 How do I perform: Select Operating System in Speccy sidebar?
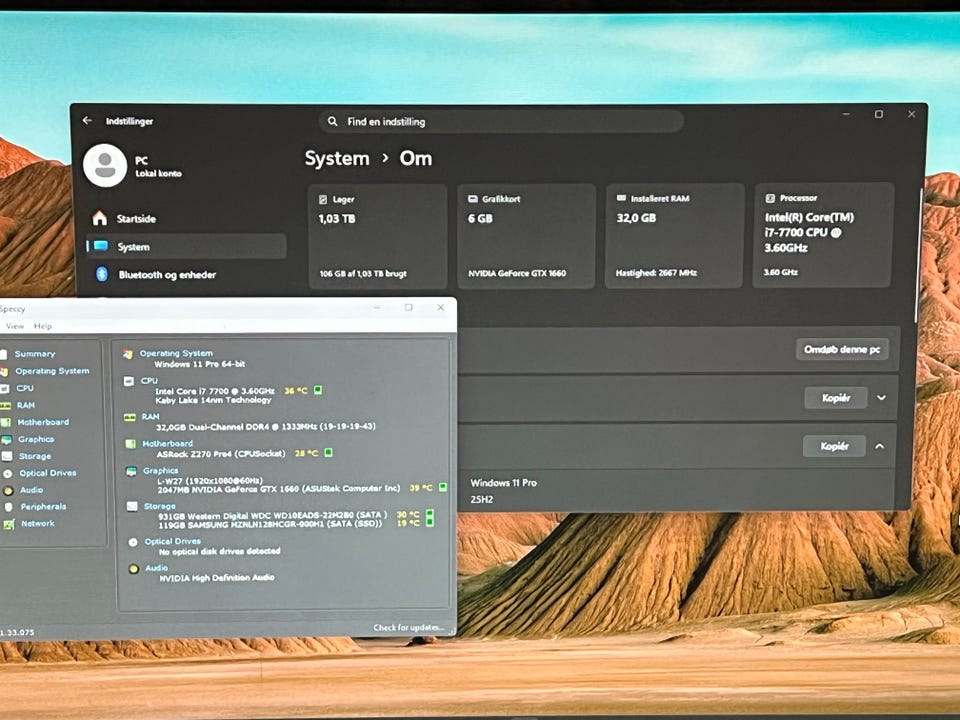[52, 371]
